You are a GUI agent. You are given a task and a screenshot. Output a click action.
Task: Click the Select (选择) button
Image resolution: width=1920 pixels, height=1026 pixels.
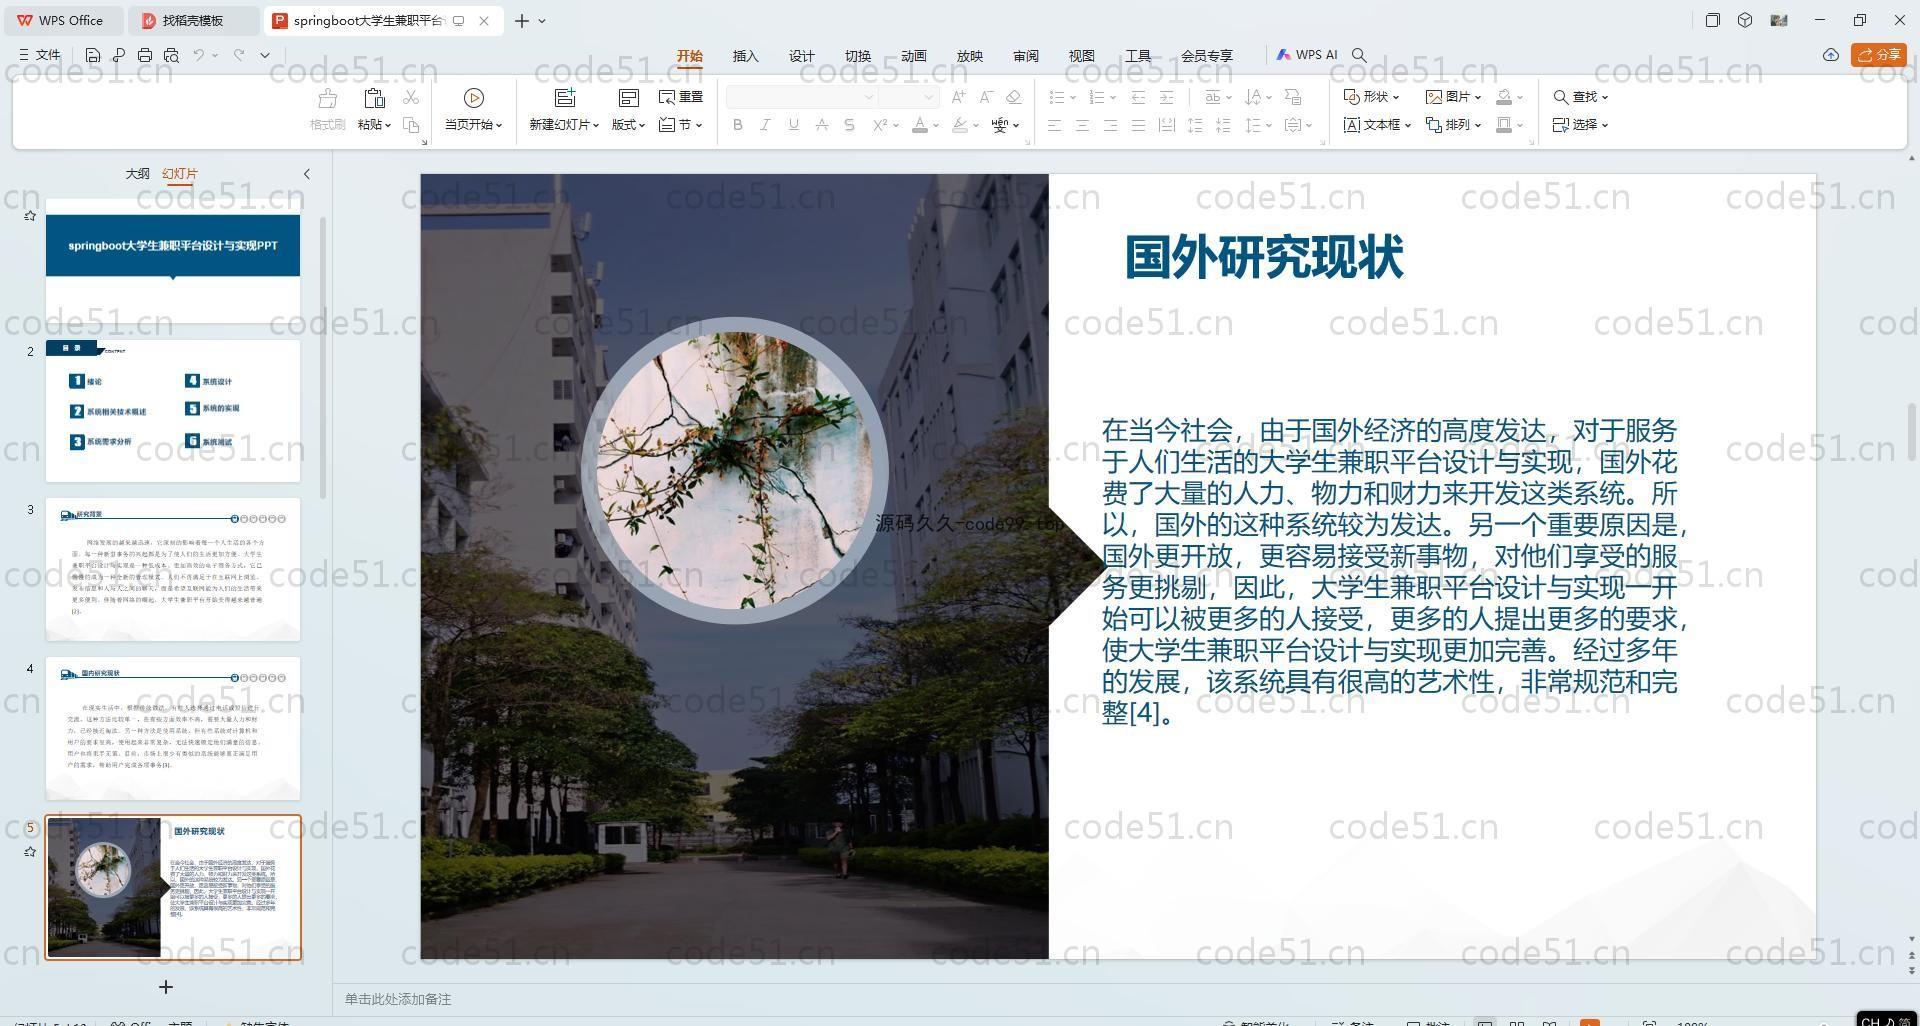(1580, 125)
